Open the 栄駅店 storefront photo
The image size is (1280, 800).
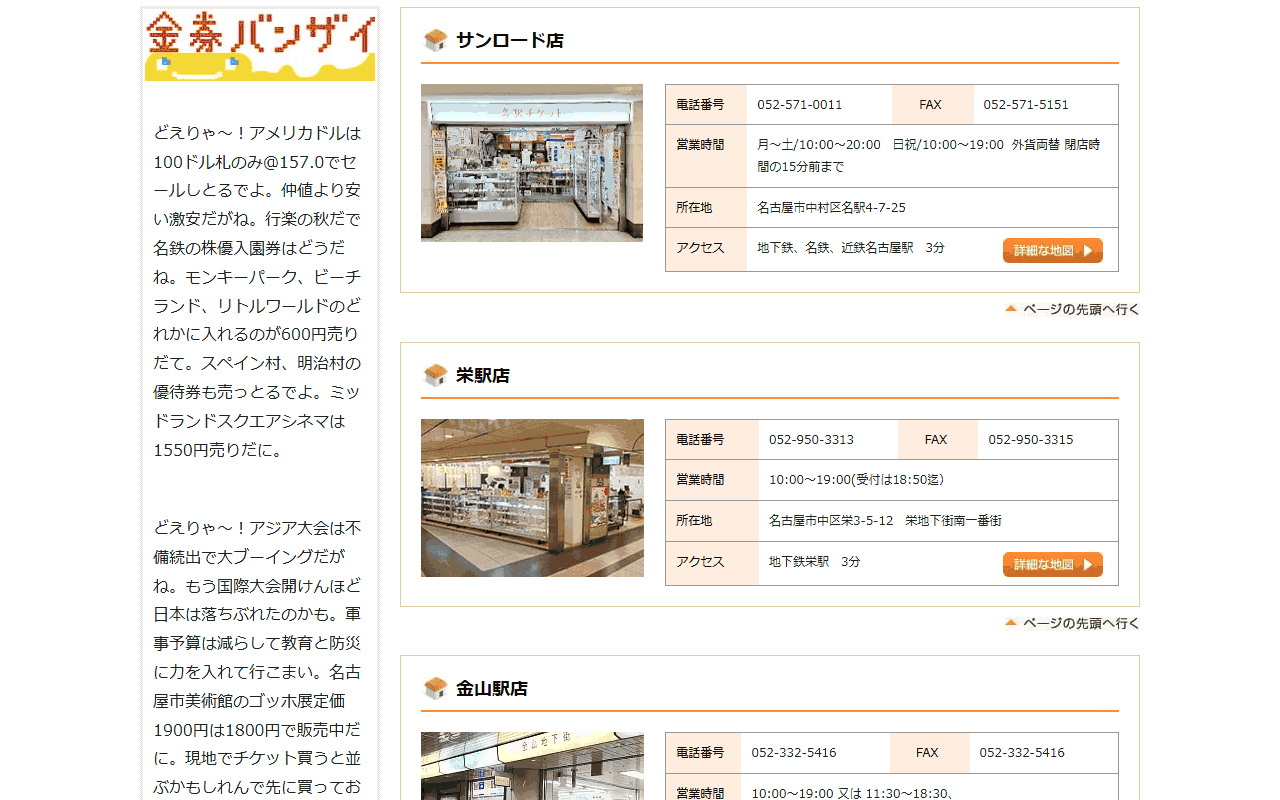point(532,498)
